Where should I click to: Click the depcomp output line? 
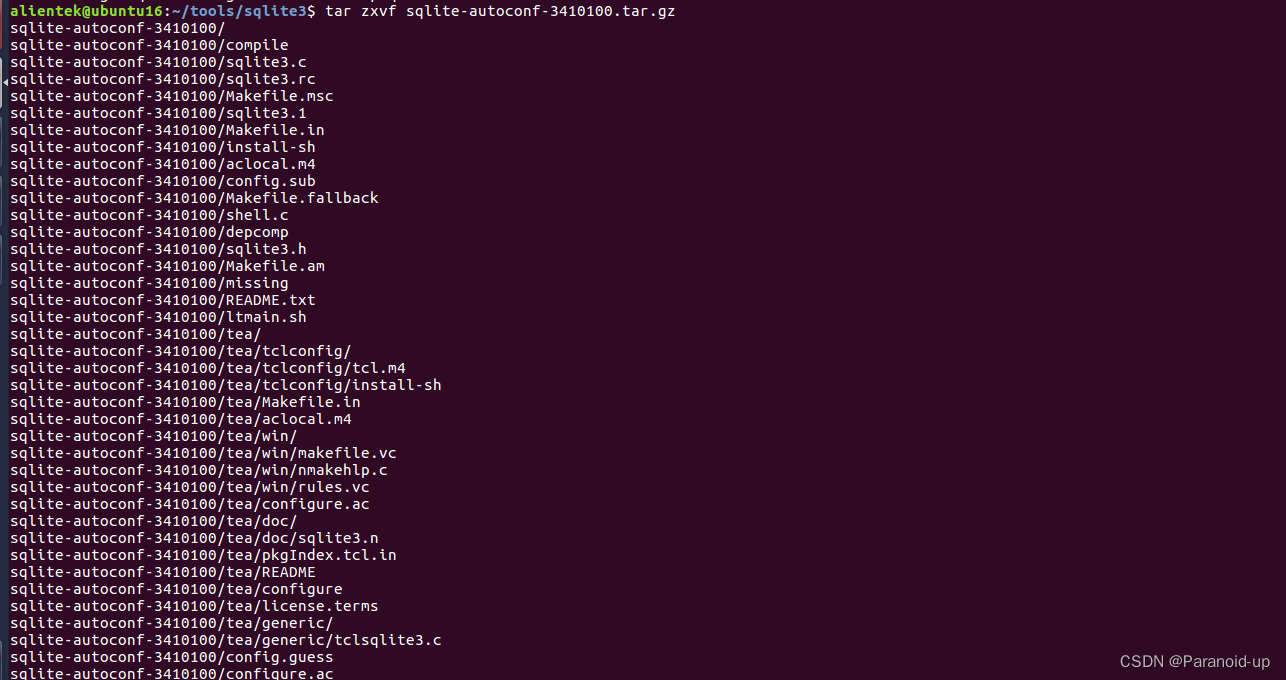[149, 232]
